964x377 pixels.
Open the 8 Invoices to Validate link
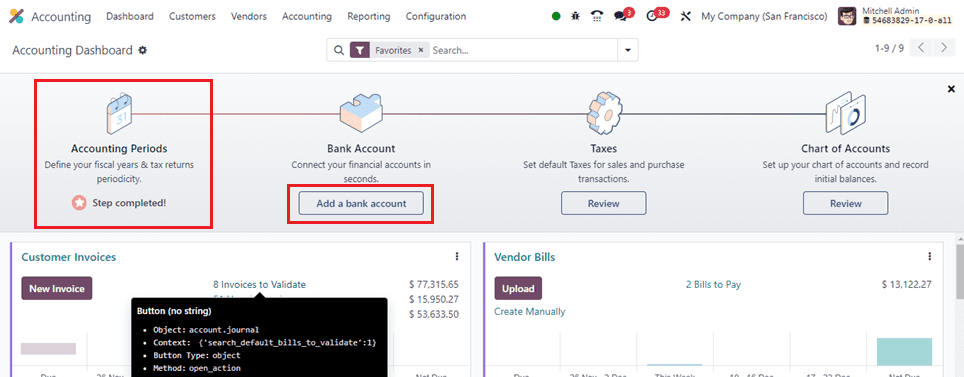[259, 284]
